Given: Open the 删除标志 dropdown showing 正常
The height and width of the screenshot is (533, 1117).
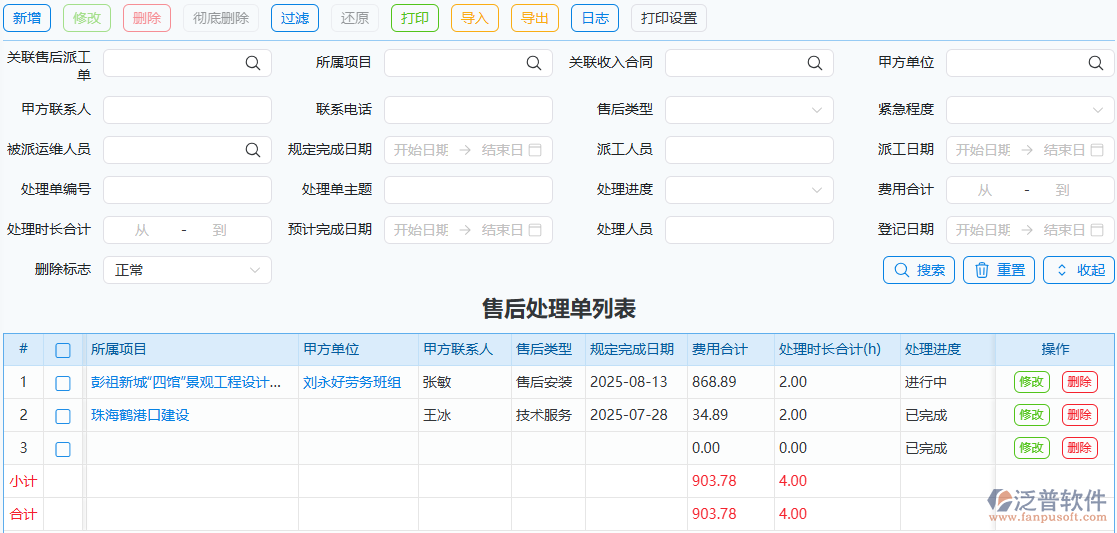Looking at the screenshot, I should coord(187,270).
